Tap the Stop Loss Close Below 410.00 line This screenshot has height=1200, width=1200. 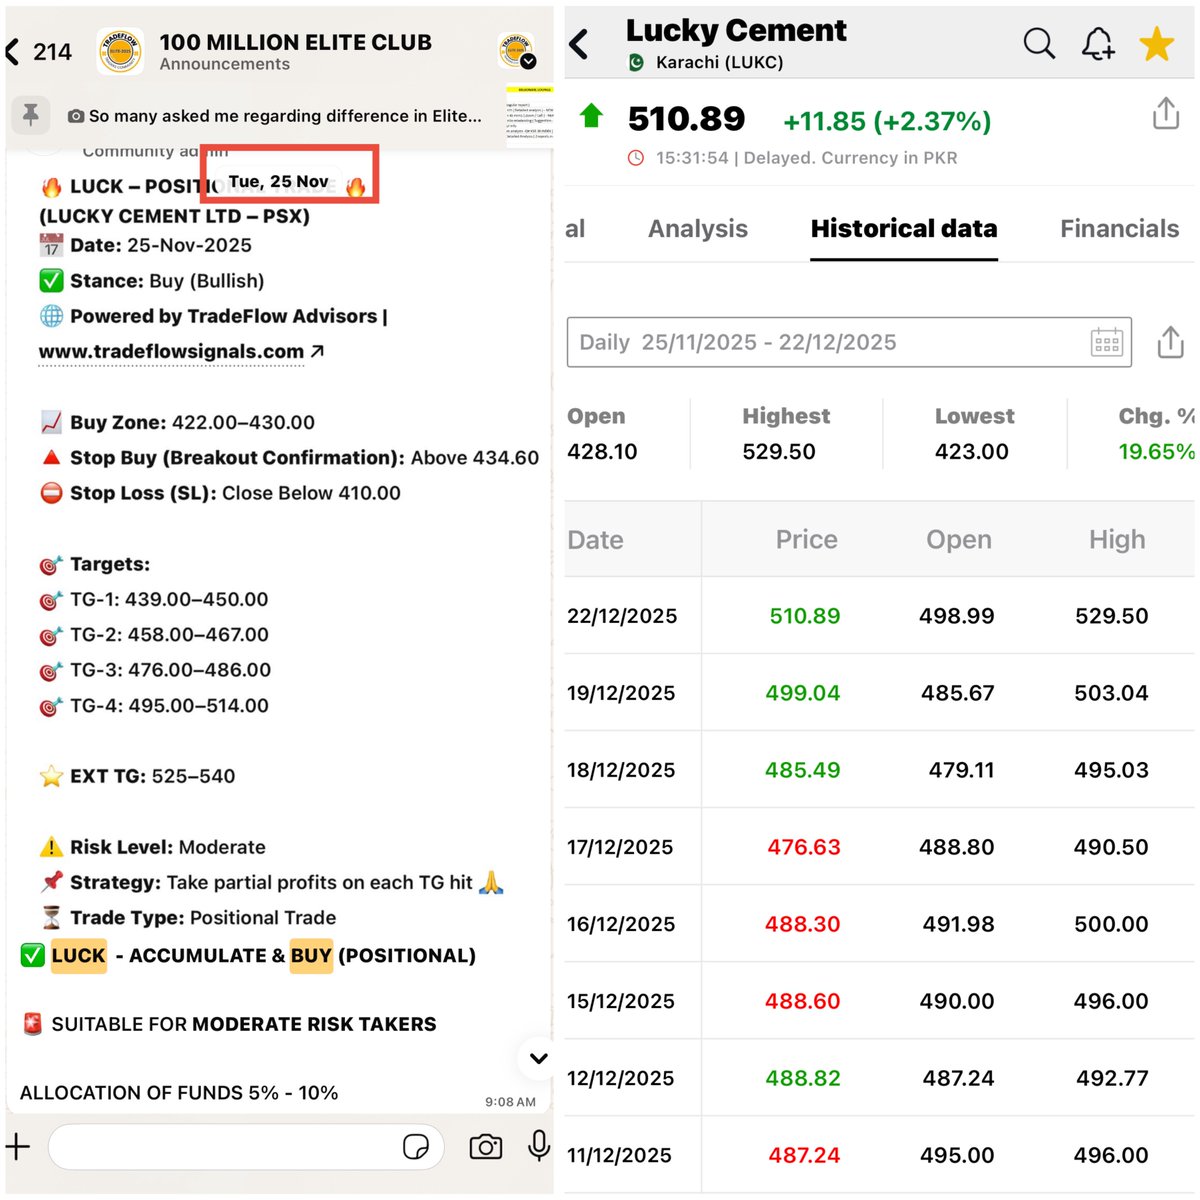pos(220,493)
